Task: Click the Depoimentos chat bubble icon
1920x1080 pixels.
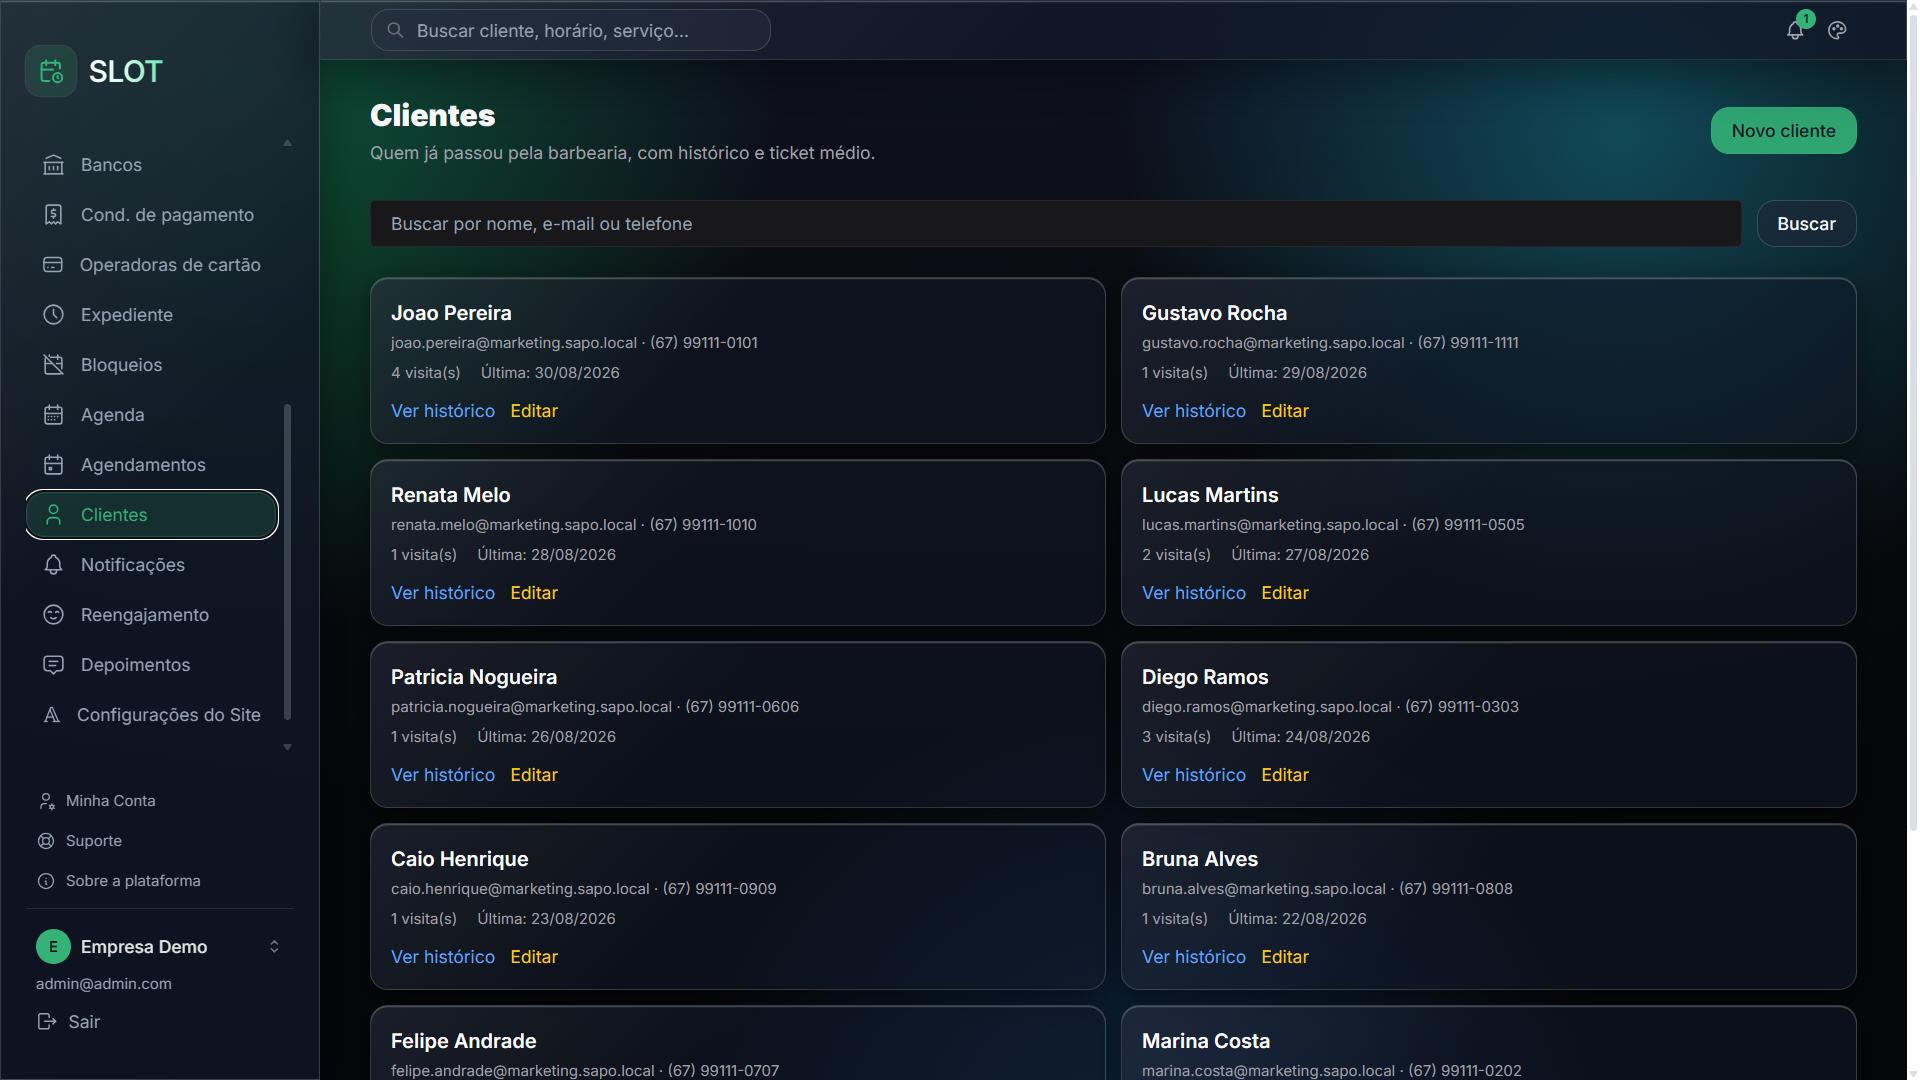Action: click(54, 665)
